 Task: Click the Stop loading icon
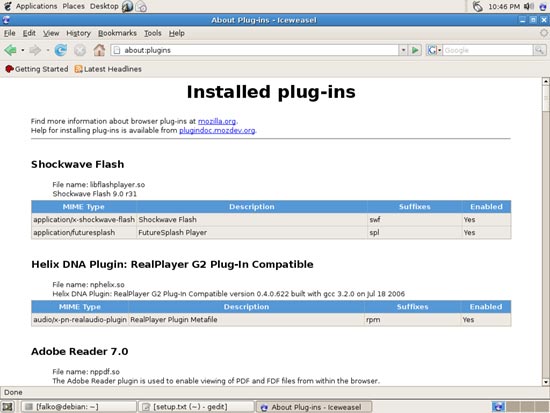80,51
